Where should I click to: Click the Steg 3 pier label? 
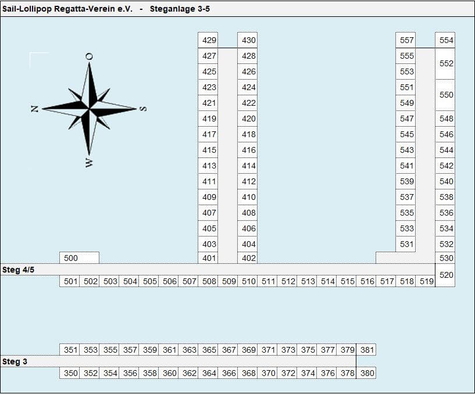15,362
